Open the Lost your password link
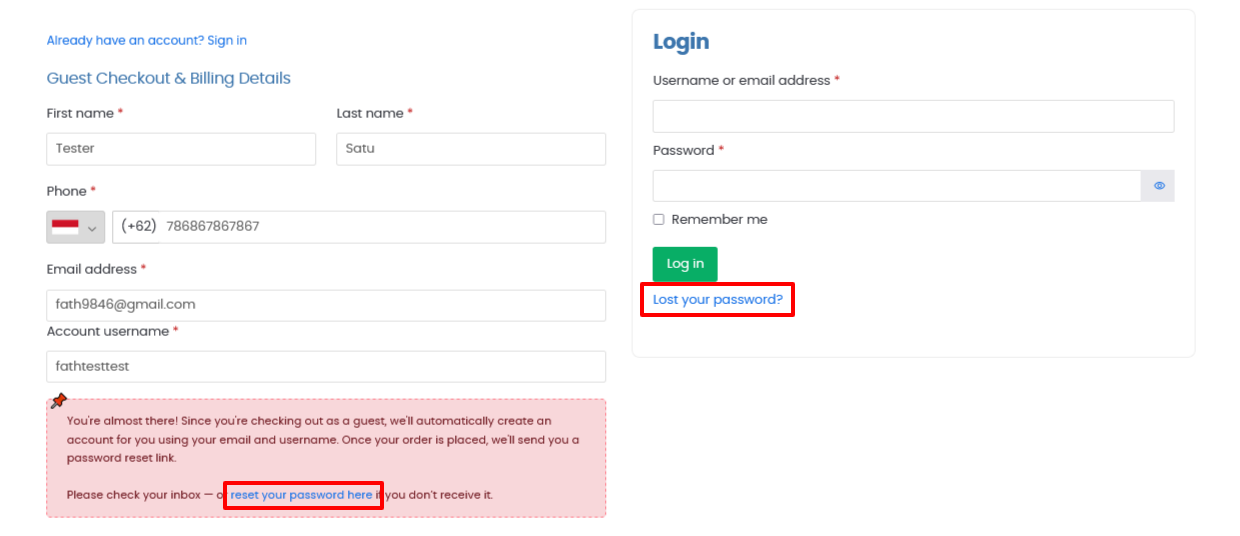Screen dimensions: 1240x536 point(717,300)
